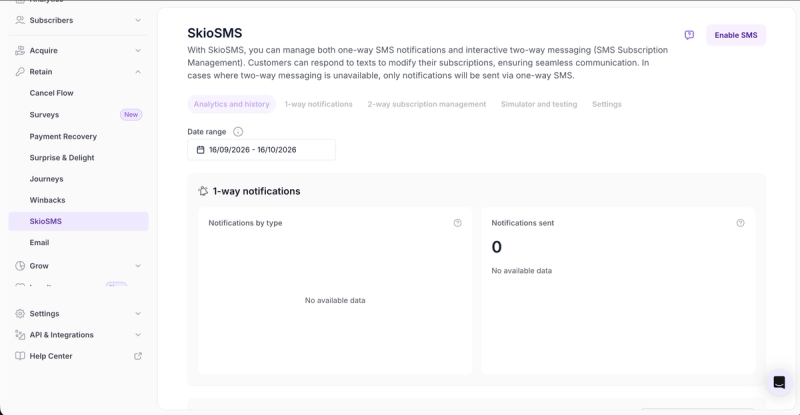
Task: Click the API & Integrations icon
Action: pyautogui.click(x=20, y=335)
